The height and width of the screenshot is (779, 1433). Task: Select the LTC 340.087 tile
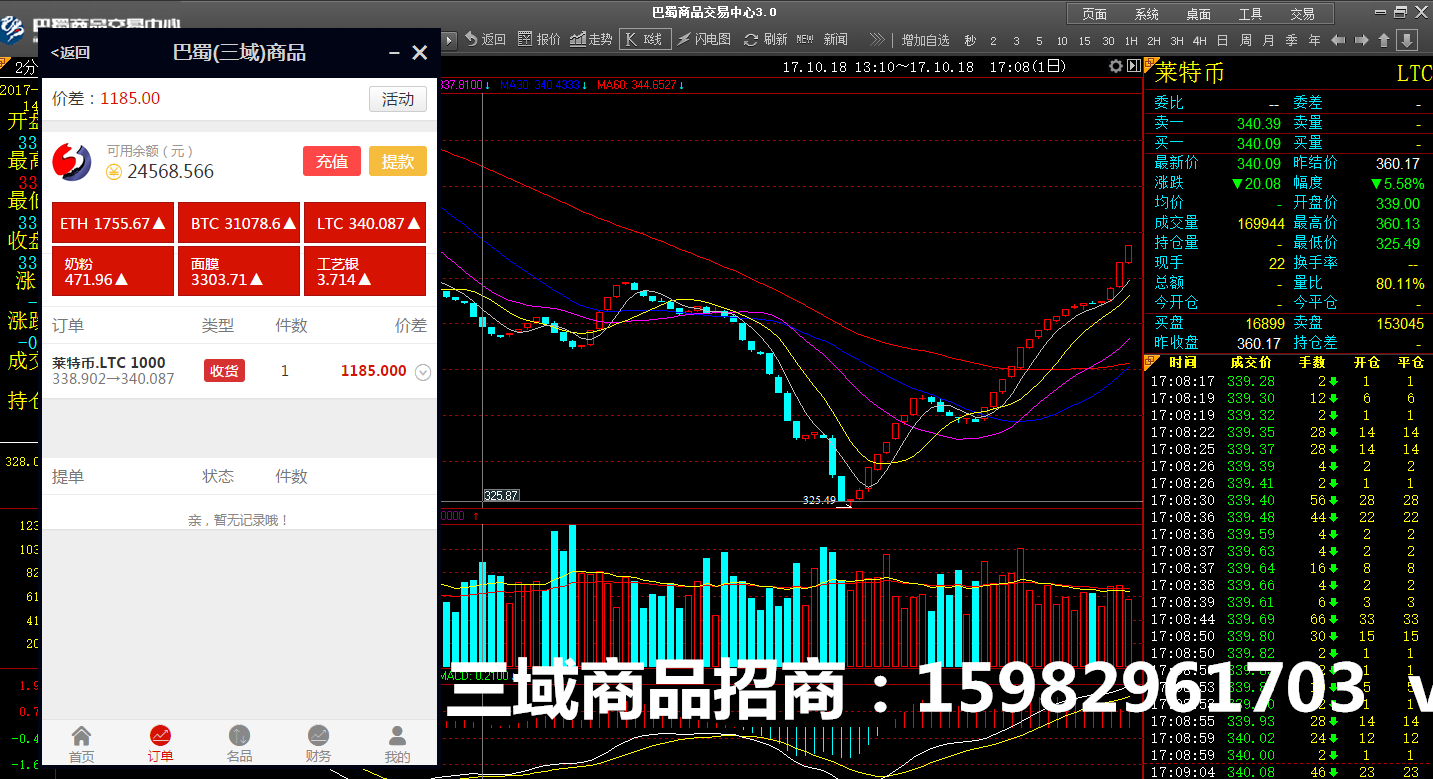pos(365,223)
